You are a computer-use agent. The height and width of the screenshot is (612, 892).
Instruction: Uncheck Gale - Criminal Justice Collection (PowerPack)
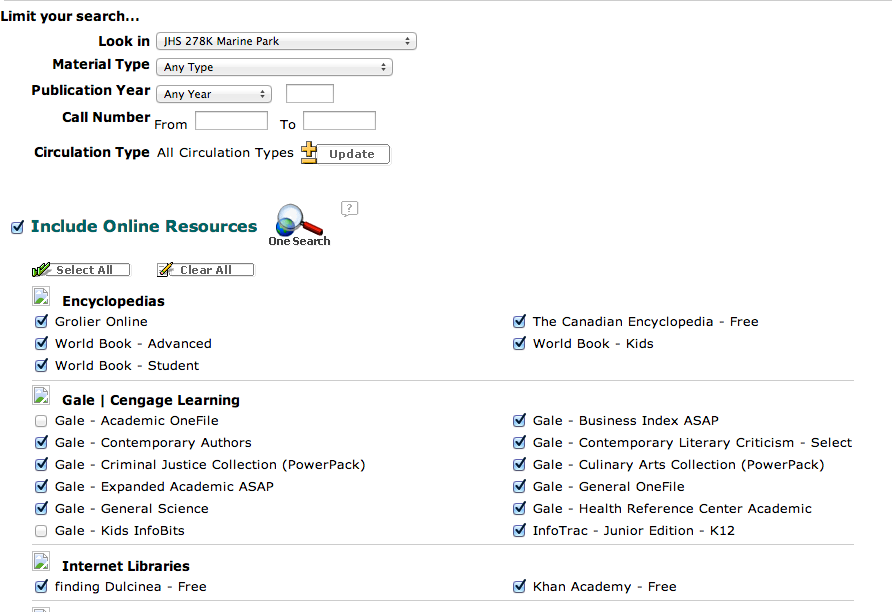tap(41, 465)
